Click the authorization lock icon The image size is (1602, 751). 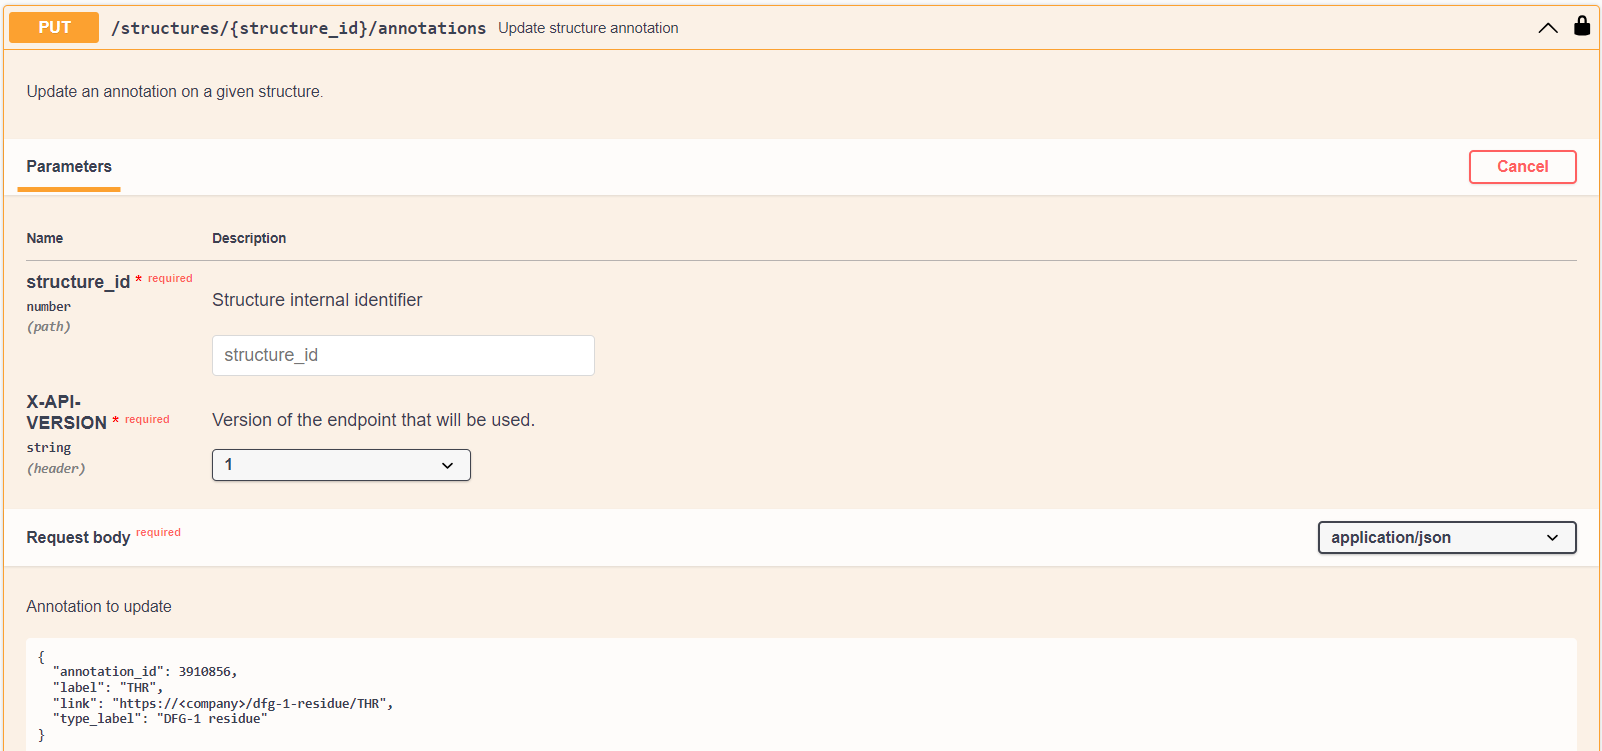pos(1582,26)
